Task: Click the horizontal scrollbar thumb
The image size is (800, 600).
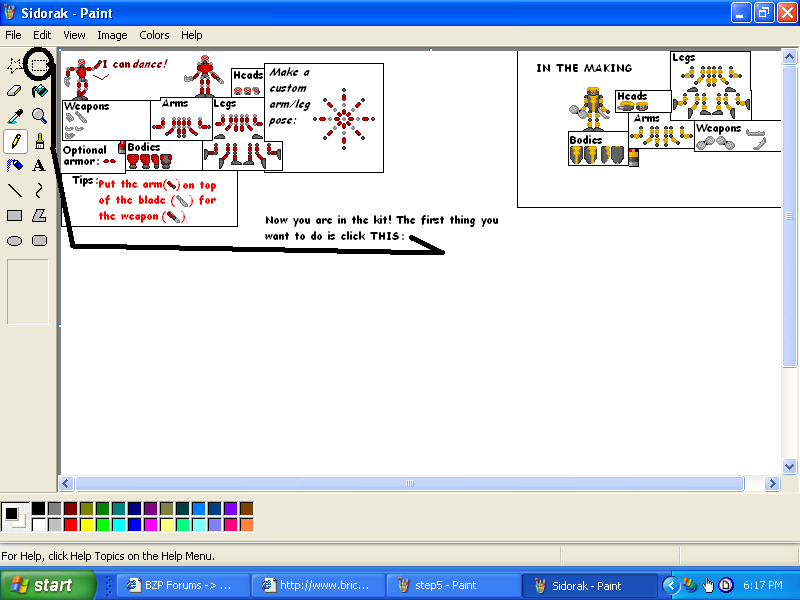Action: coord(410,484)
